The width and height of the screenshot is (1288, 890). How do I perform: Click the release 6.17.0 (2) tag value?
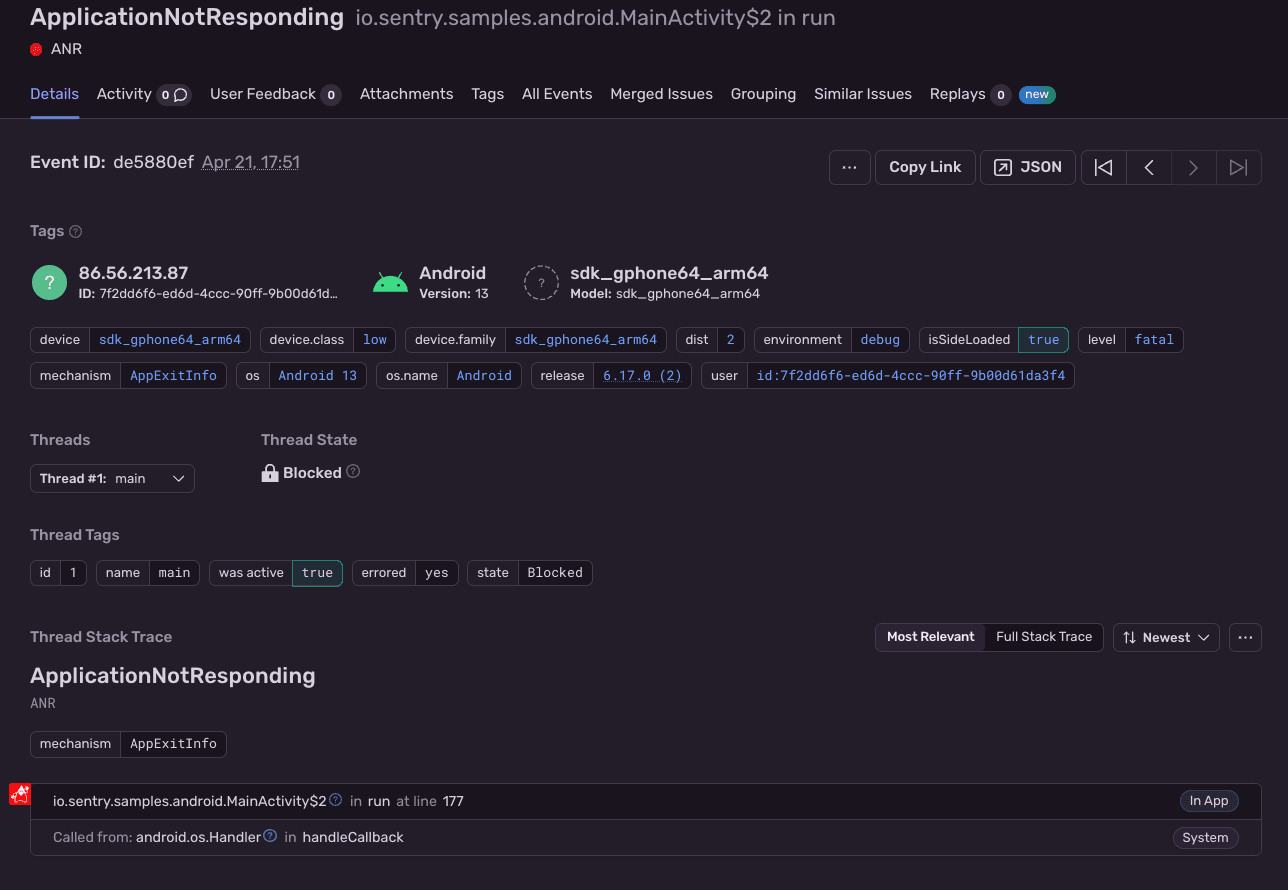point(642,376)
